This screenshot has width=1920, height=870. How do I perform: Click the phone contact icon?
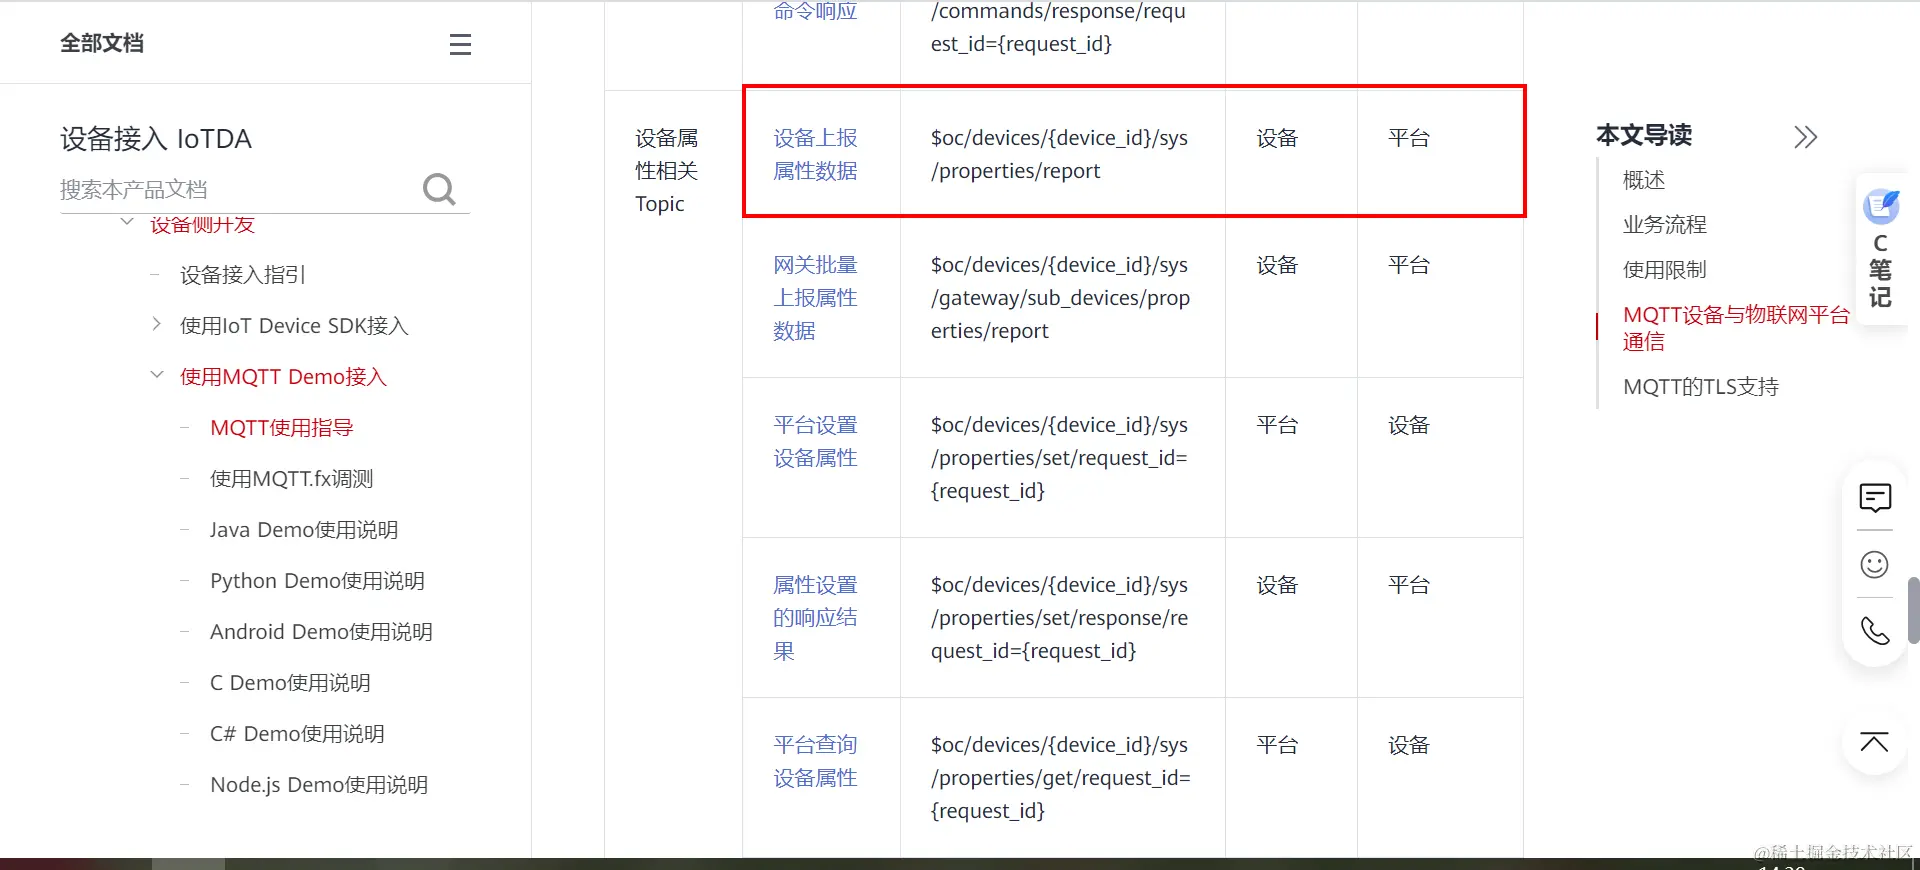1874,631
